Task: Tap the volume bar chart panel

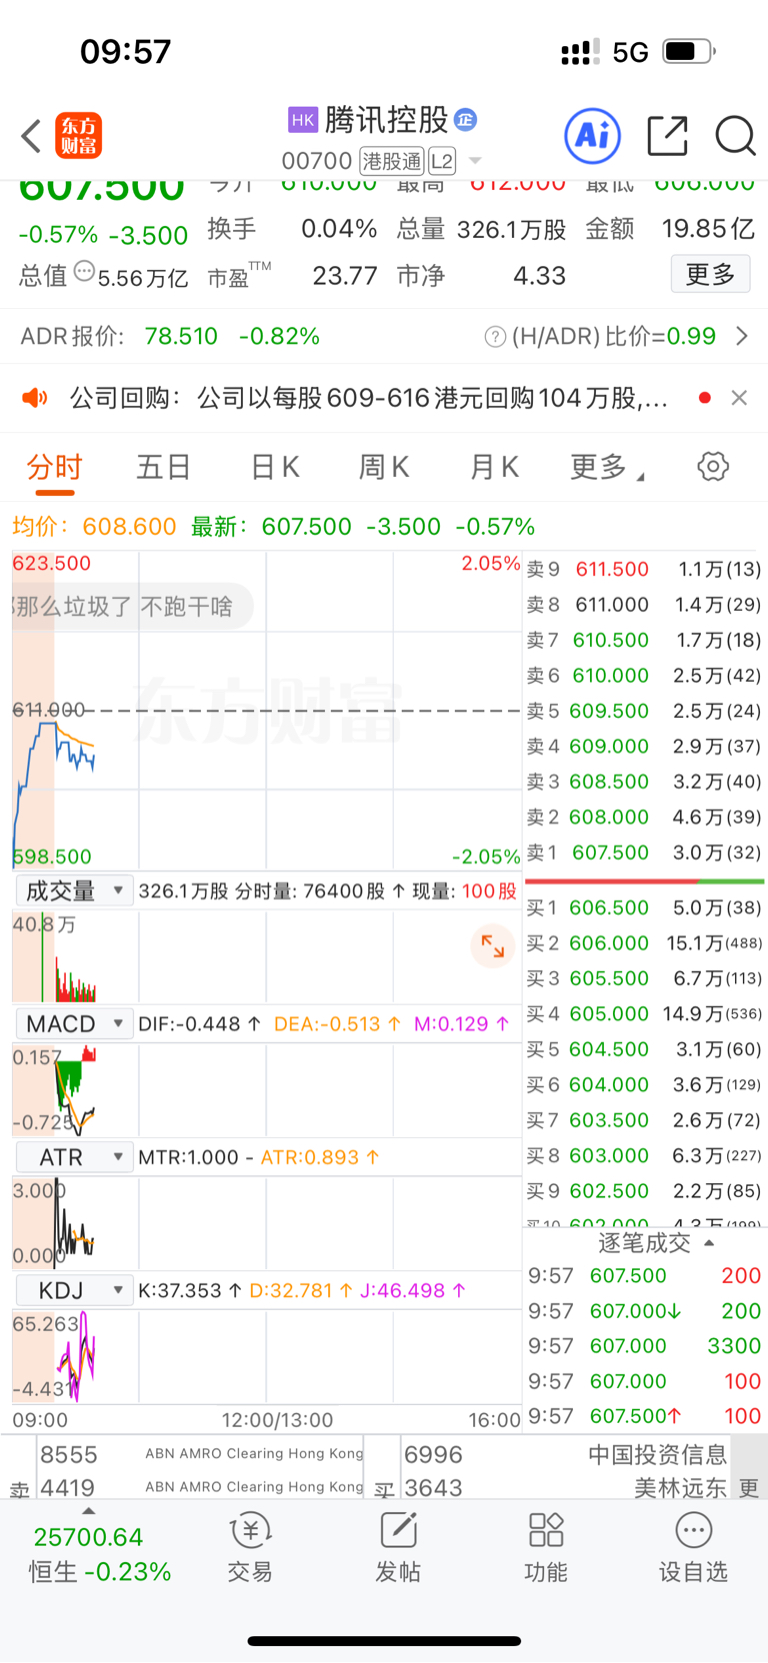Action: coord(266,956)
